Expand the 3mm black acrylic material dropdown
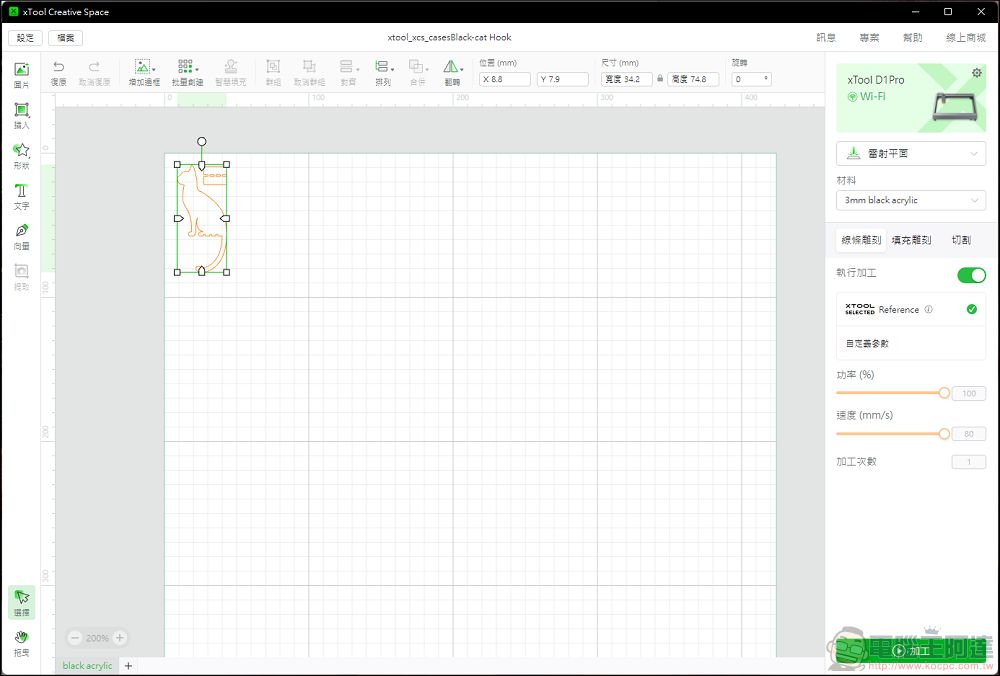Screen dimensions: 1000x676 (910, 200)
